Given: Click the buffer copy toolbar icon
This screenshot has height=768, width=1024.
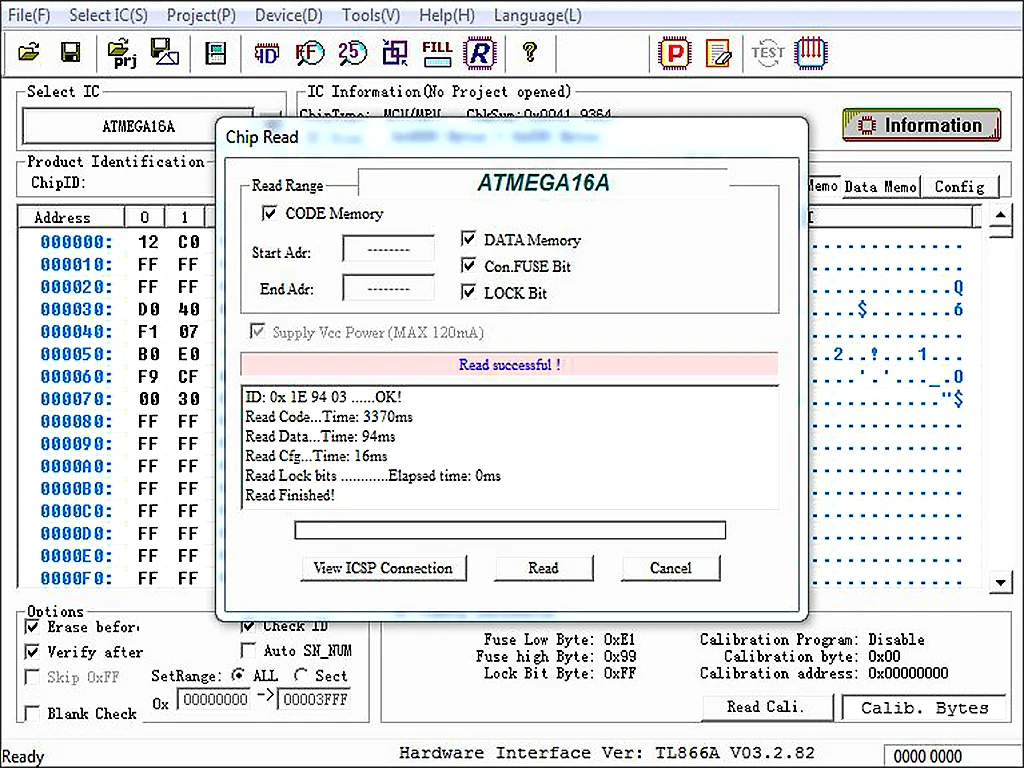Looking at the screenshot, I should (395, 53).
